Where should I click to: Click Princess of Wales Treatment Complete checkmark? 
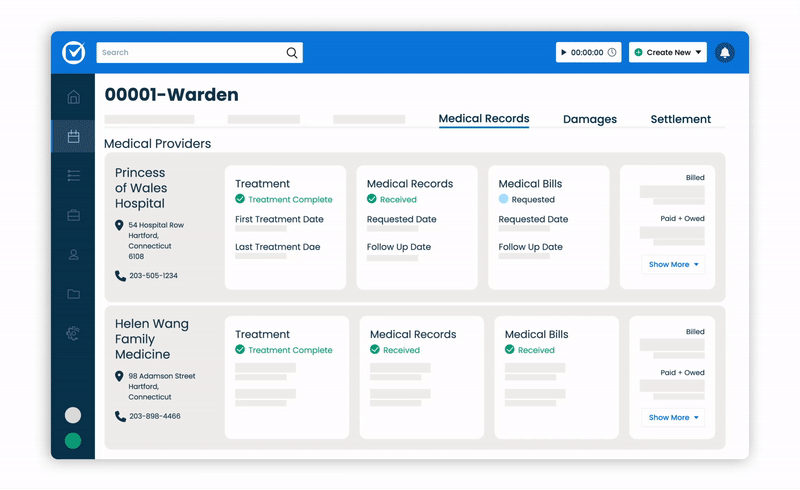coord(240,199)
